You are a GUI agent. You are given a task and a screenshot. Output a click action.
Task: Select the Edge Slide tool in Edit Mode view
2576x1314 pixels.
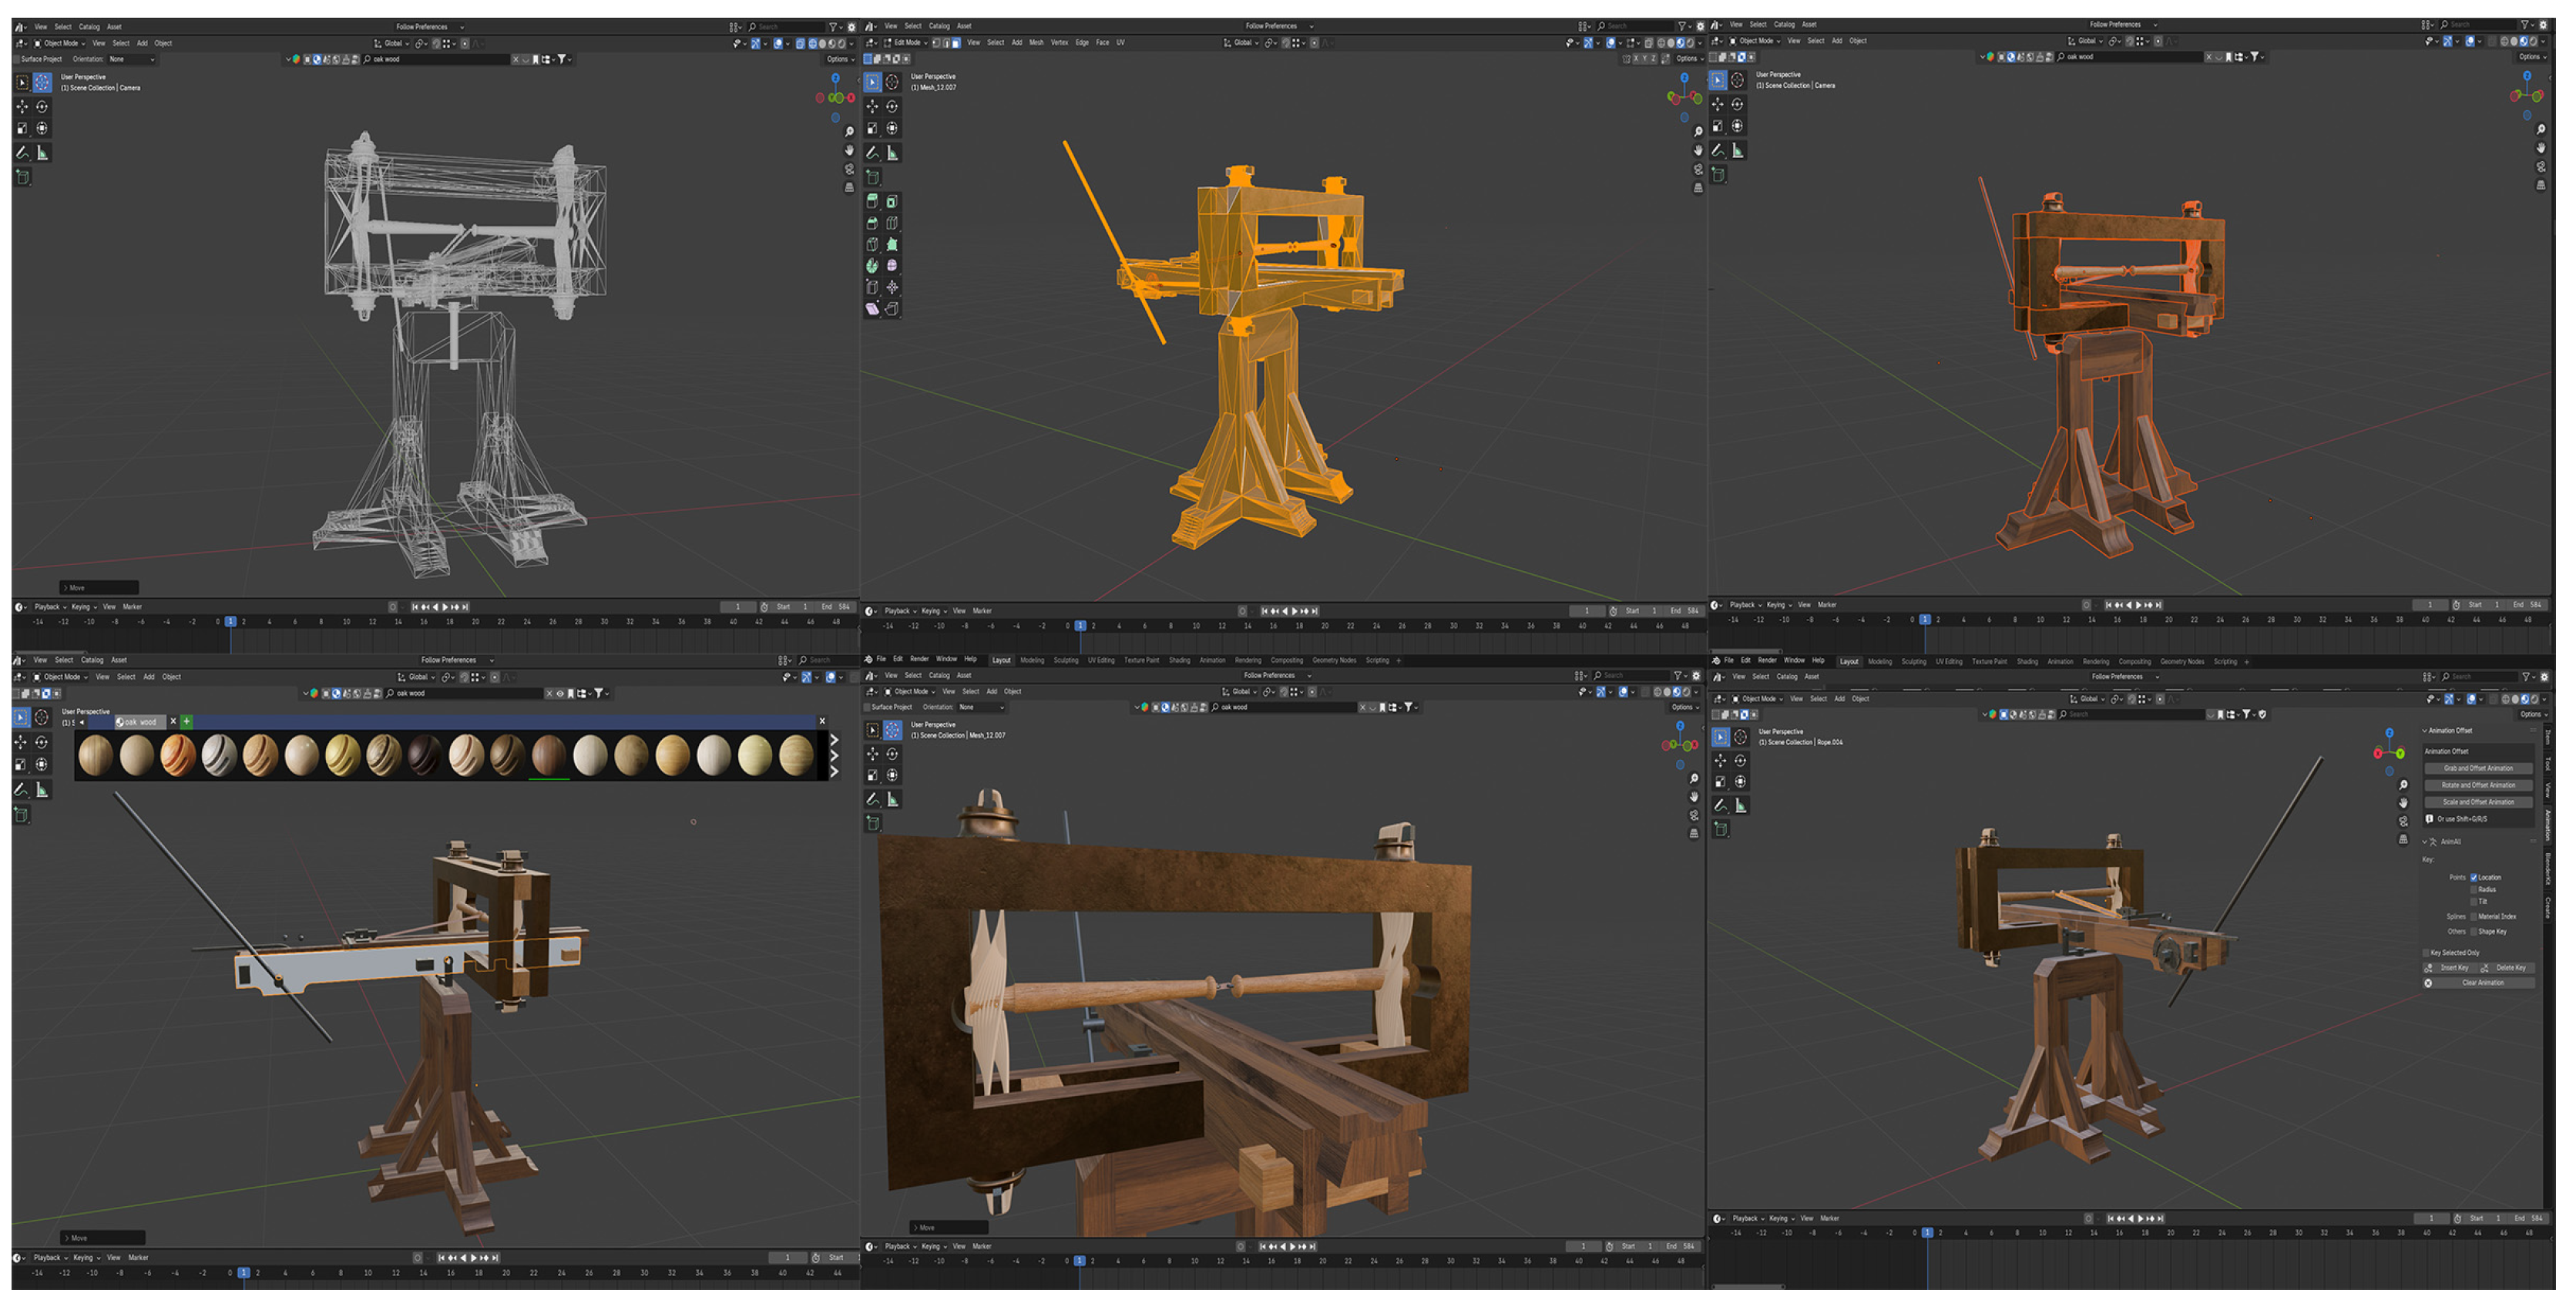[872, 287]
